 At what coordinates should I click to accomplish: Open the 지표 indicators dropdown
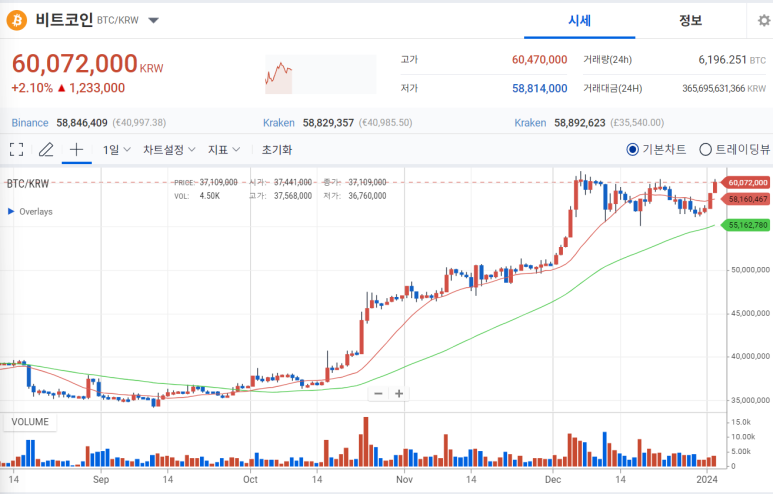pyautogui.click(x=224, y=150)
